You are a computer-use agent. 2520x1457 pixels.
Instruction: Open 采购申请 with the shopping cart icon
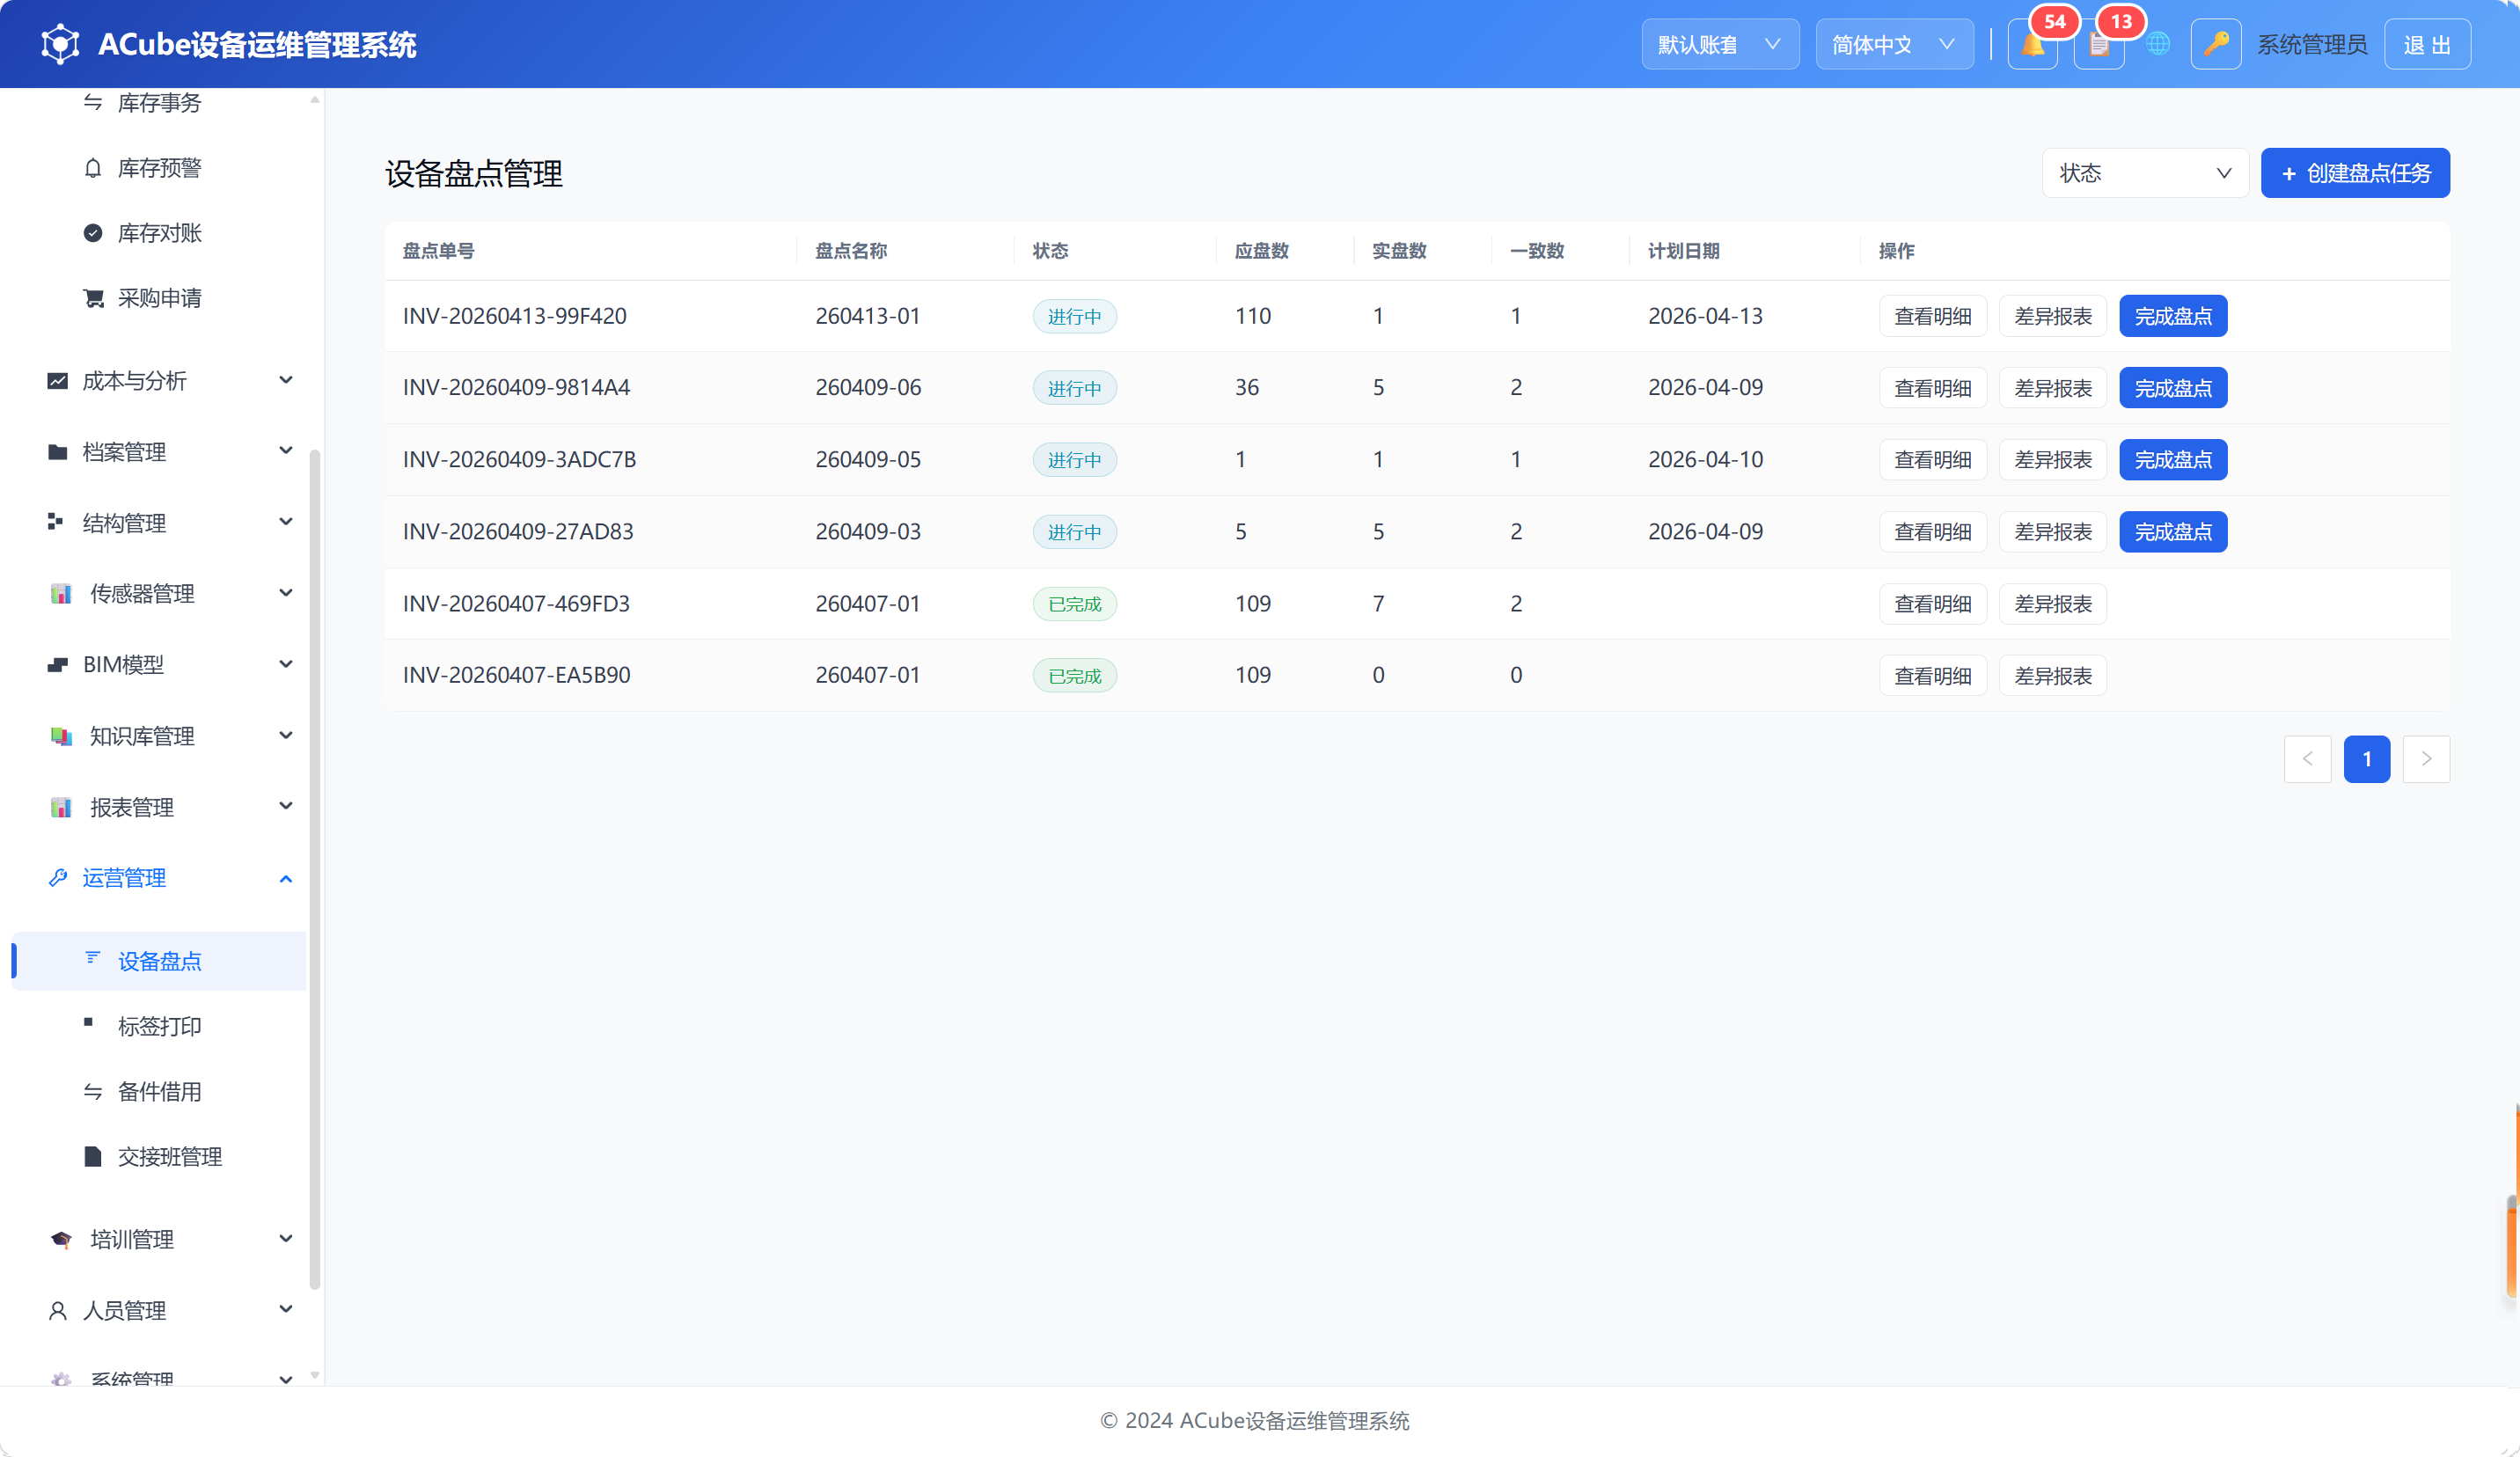[160, 298]
